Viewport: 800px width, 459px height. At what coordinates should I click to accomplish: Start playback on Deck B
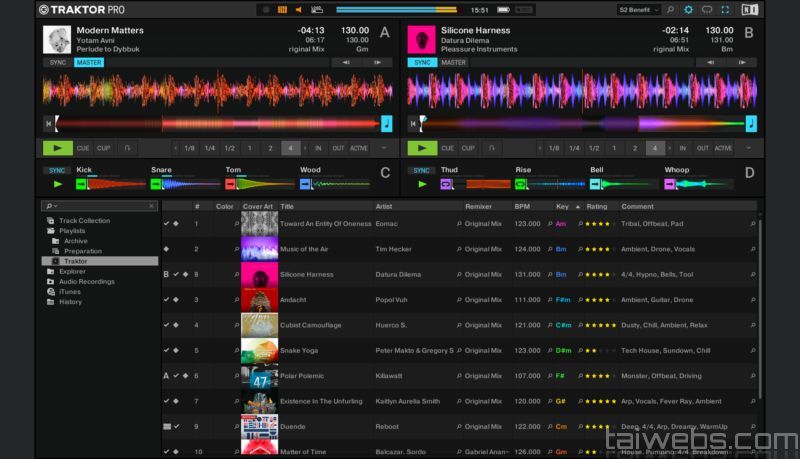tap(422, 148)
